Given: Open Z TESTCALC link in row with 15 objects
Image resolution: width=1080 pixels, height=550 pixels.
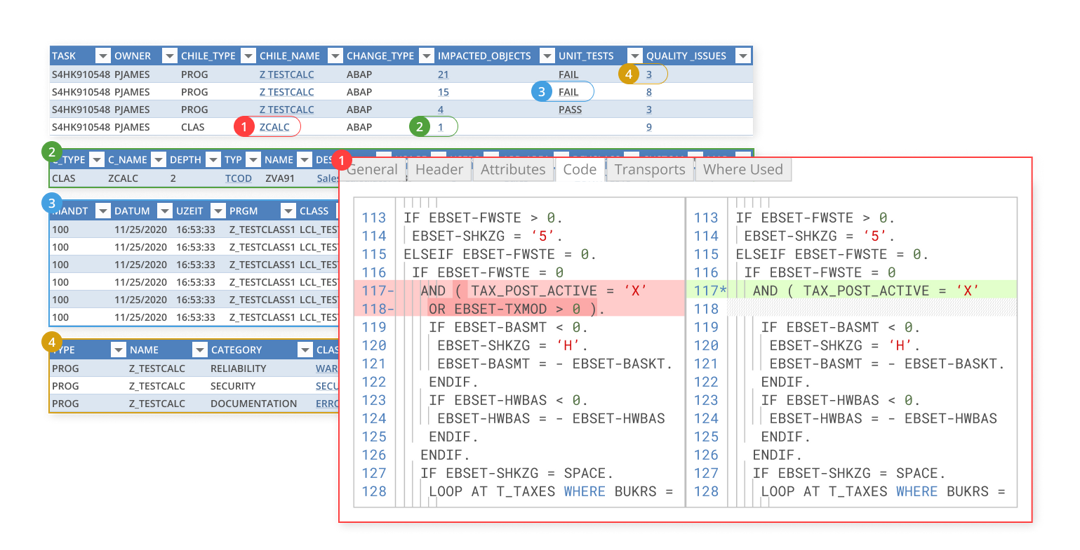Looking at the screenshot, I should [287, 92].
